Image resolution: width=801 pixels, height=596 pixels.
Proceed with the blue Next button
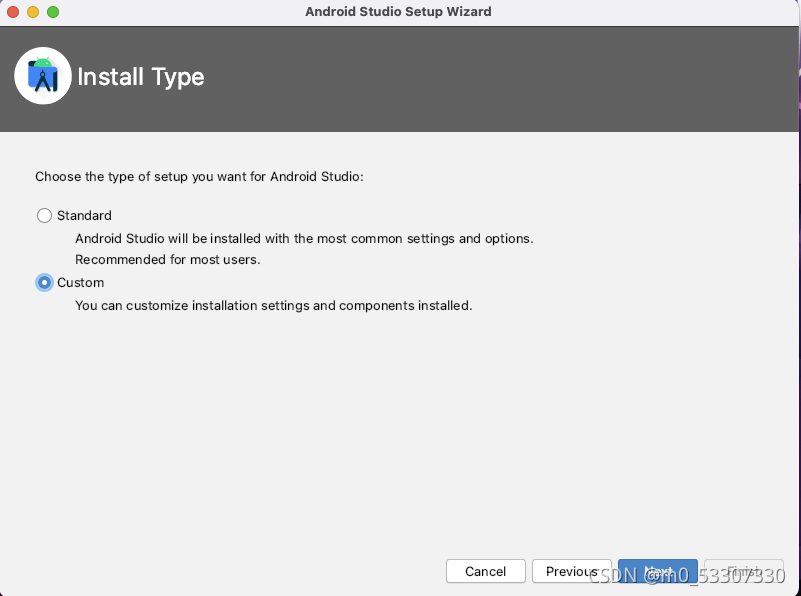(x=657, y=571)
